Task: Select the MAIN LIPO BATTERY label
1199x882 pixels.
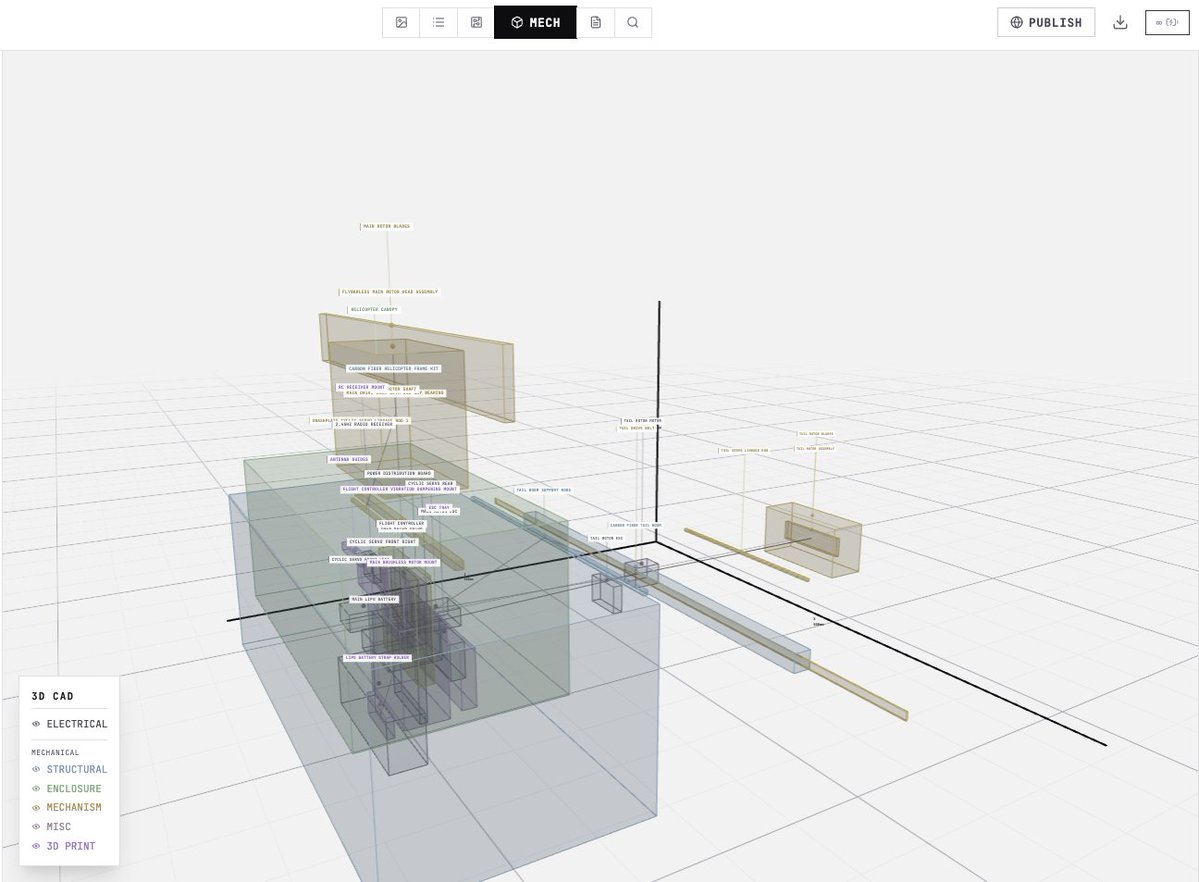Action: coord(374,599)
